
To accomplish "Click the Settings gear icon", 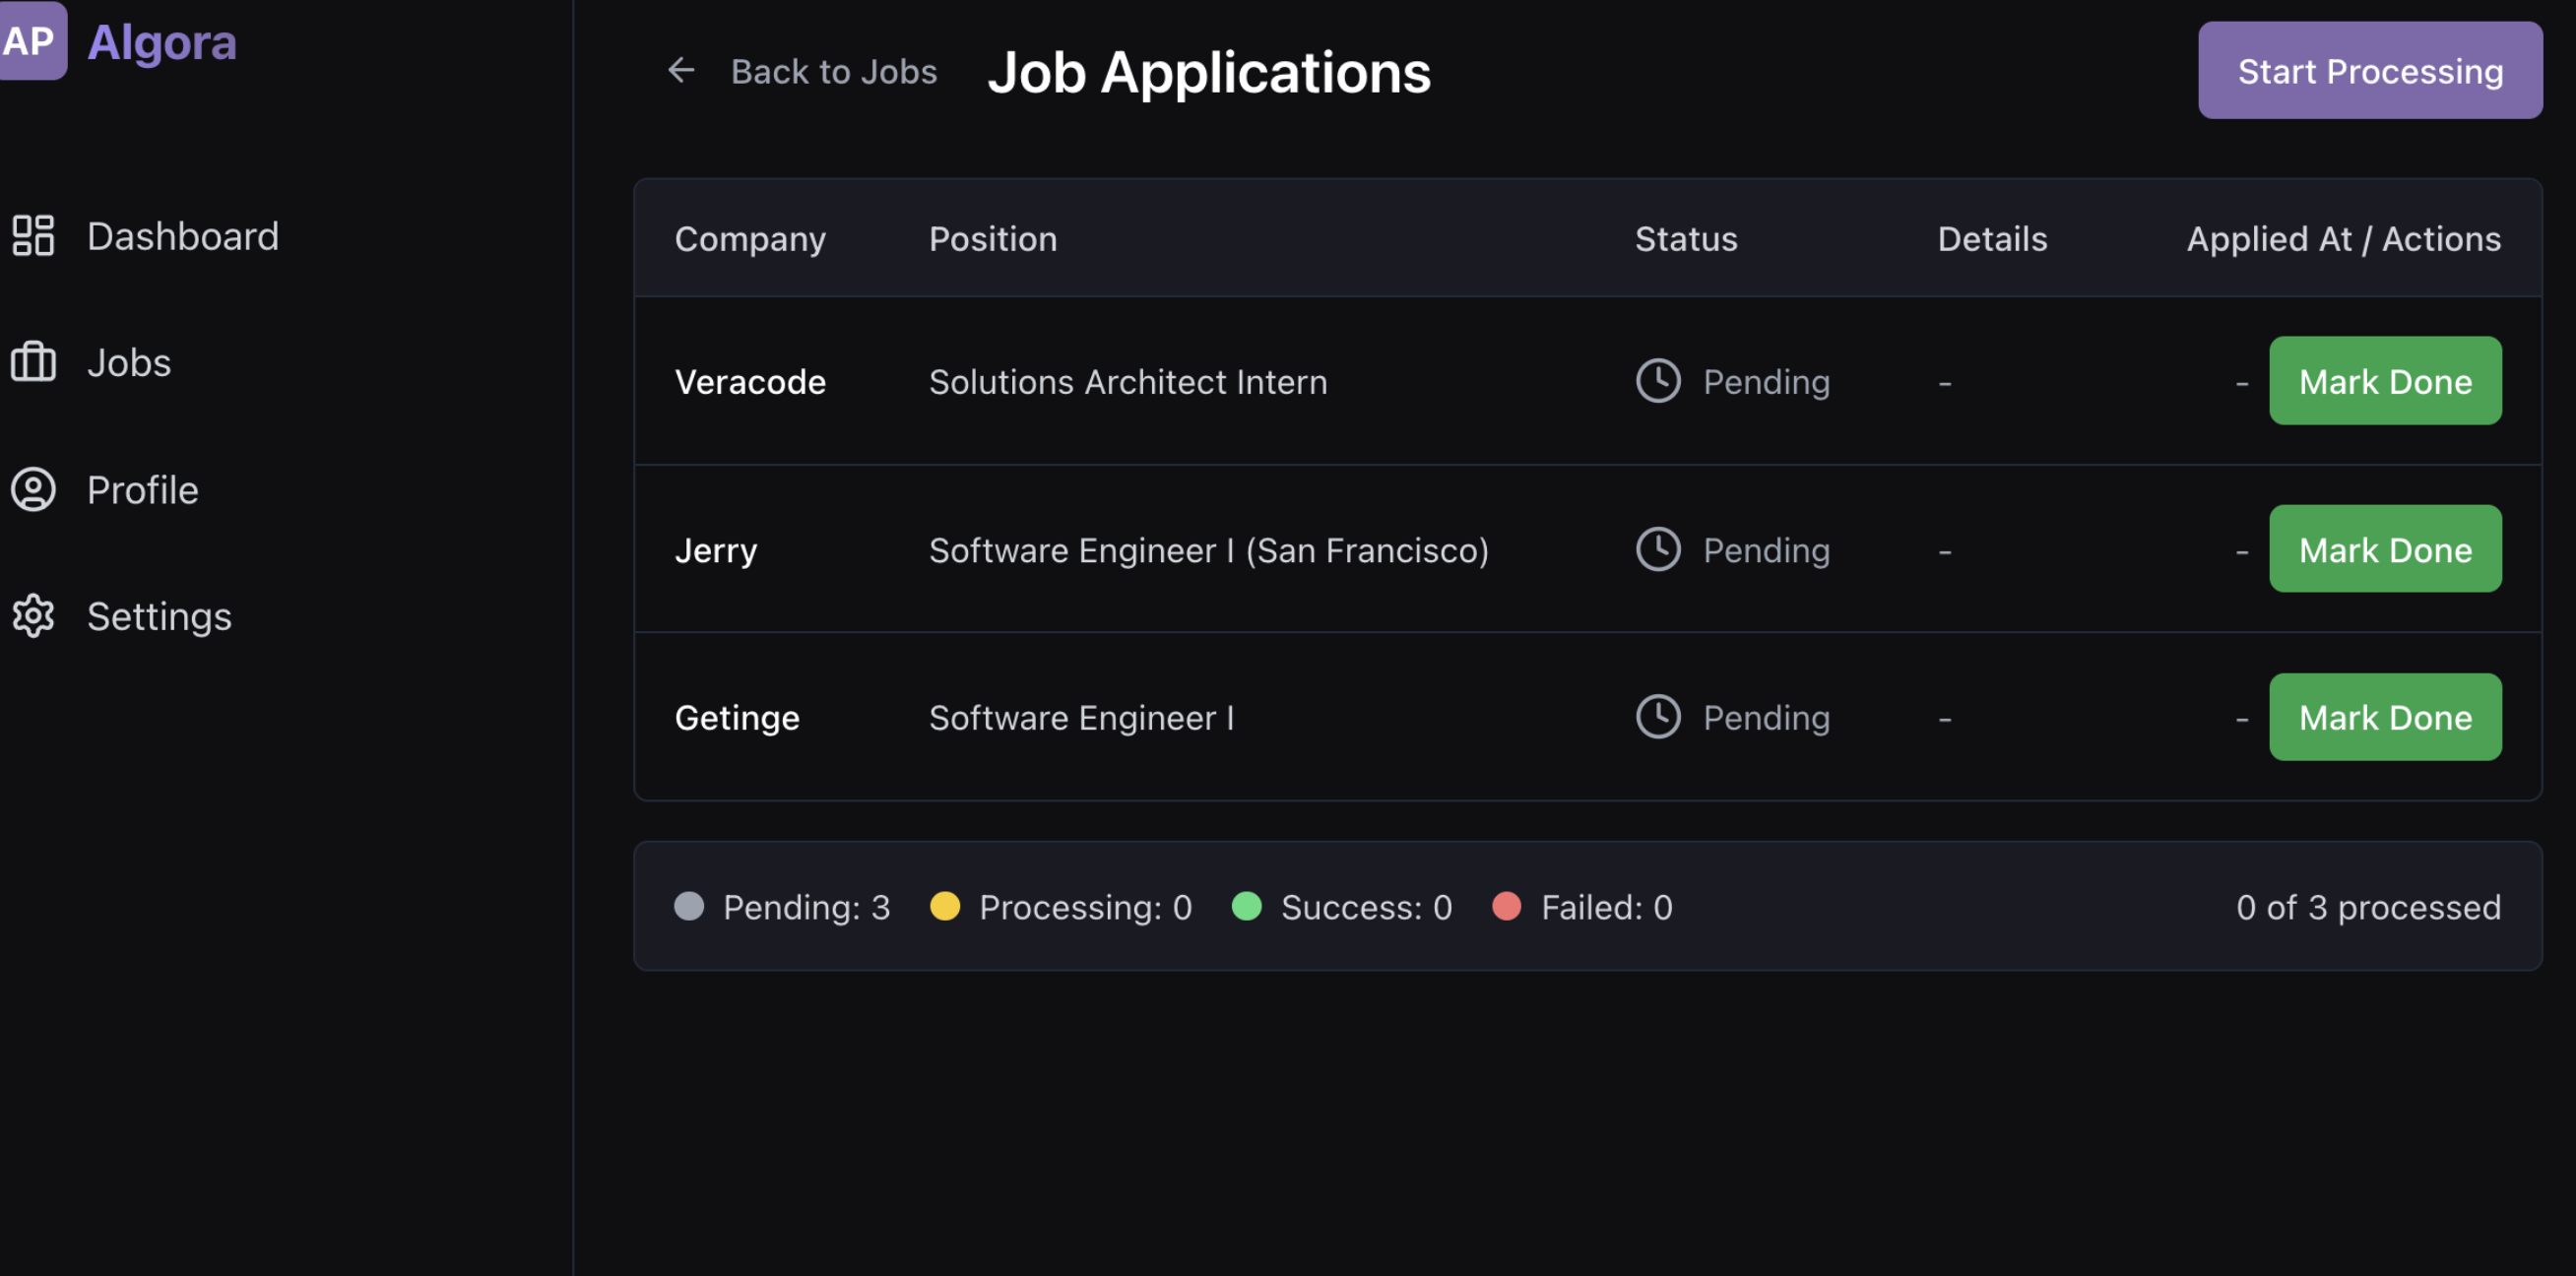I will [x=33, y=616].
